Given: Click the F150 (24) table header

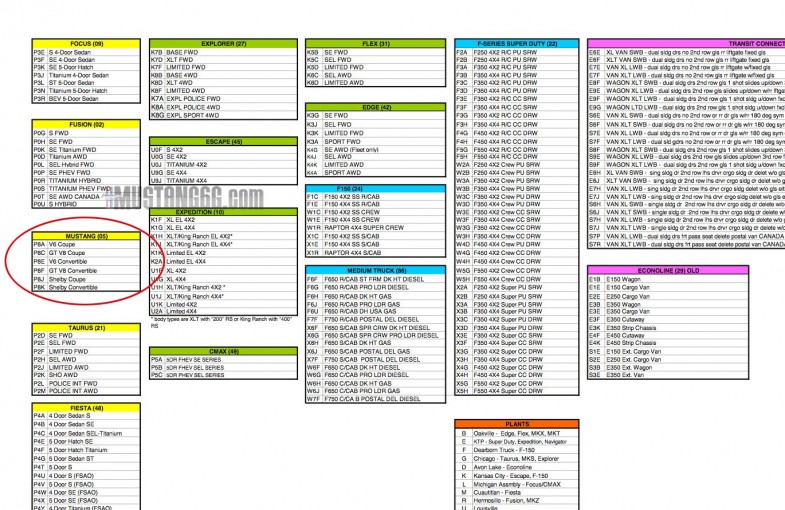Looking at the screenshot, I should coord(375,189).
